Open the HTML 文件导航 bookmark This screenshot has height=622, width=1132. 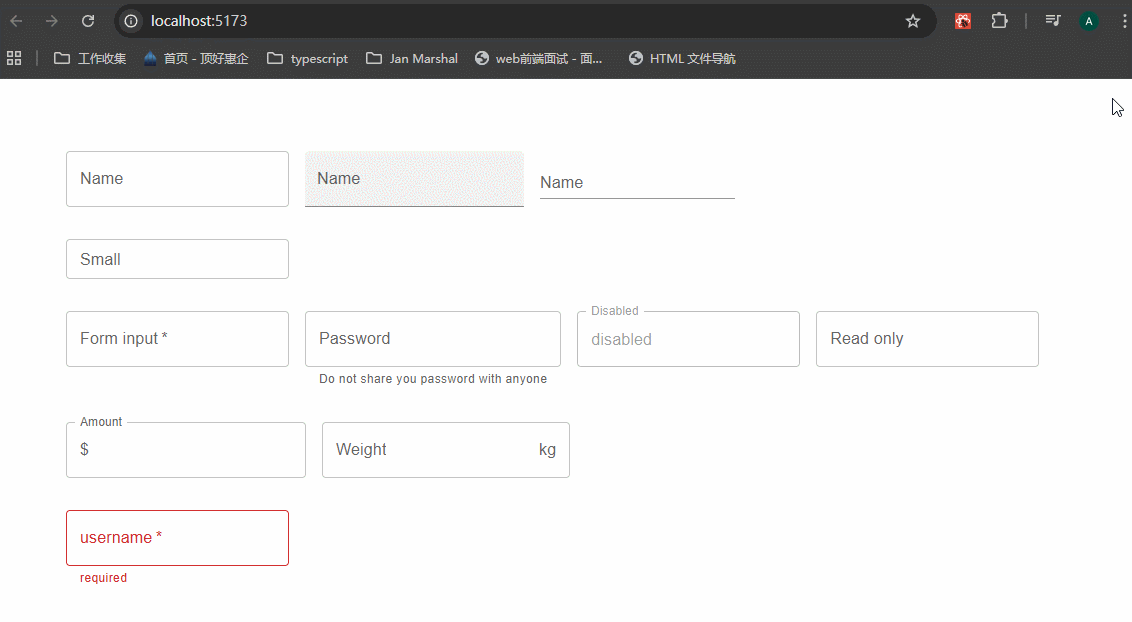[x=681, y=58]
